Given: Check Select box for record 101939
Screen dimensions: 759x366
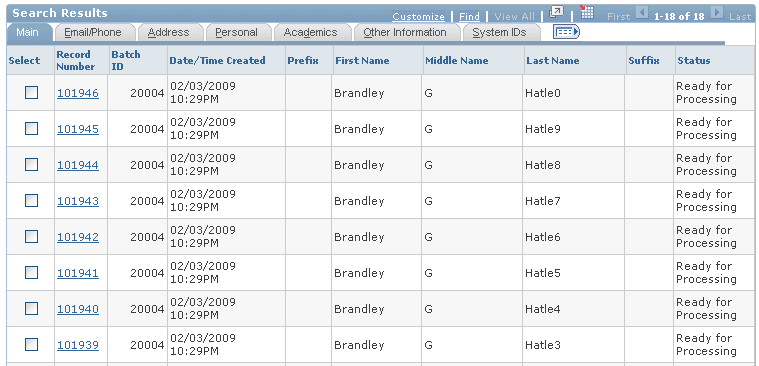Looking at the screenshot, I should click(x=31, y=345).
